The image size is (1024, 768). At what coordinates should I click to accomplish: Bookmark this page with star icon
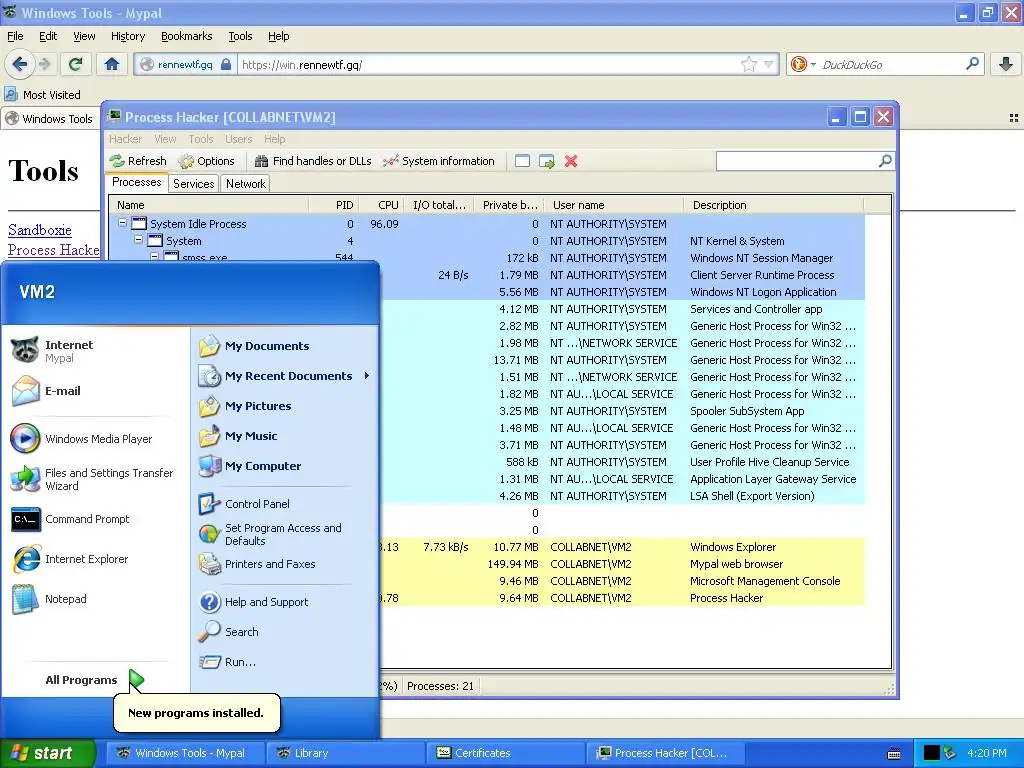click(748, 64)
